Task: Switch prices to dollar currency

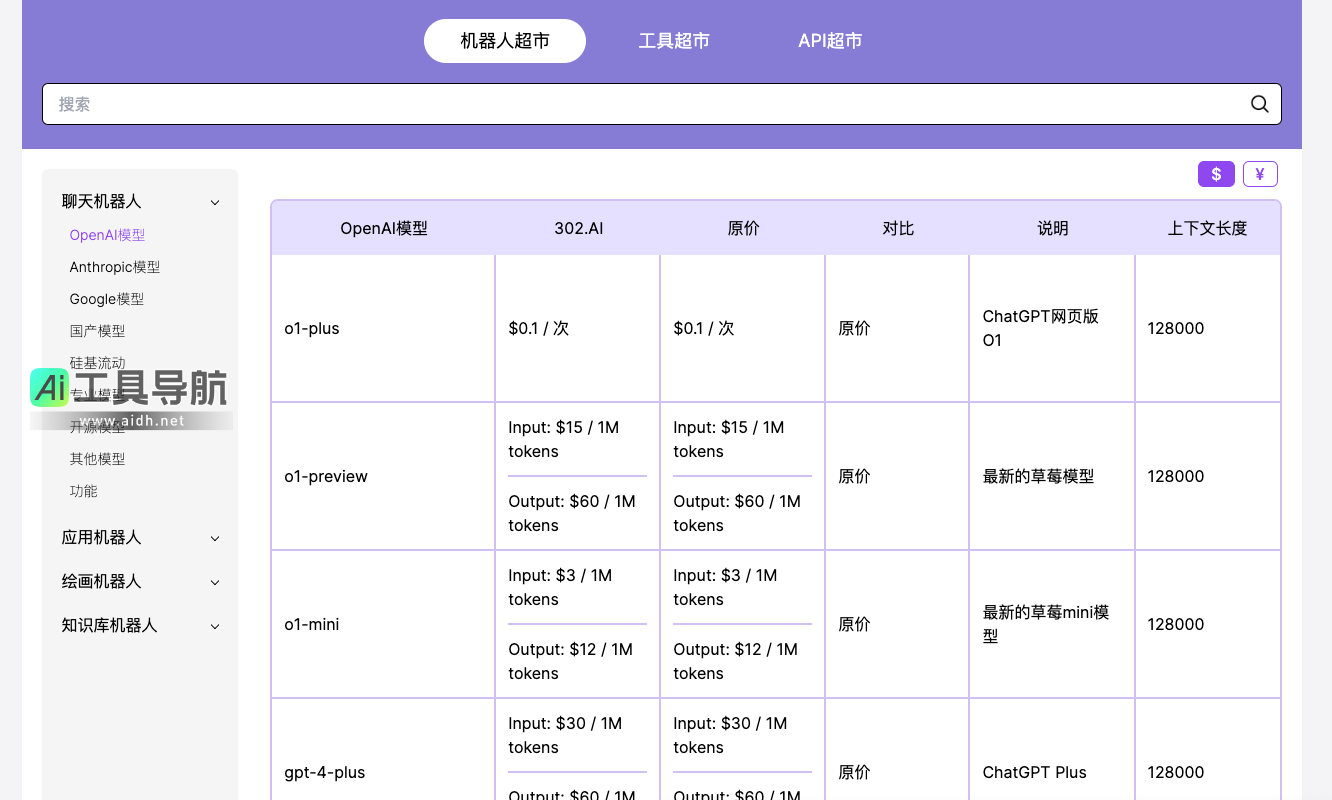Action: point(1216,174)
